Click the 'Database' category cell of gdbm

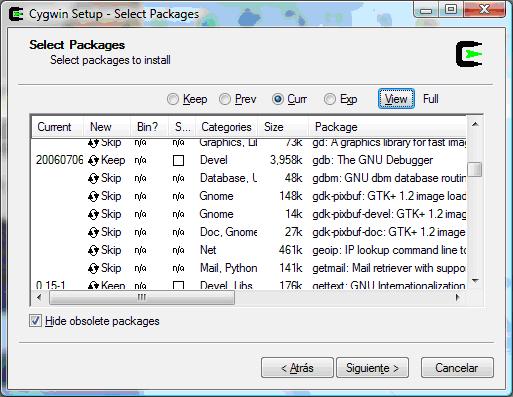point(228,178)
